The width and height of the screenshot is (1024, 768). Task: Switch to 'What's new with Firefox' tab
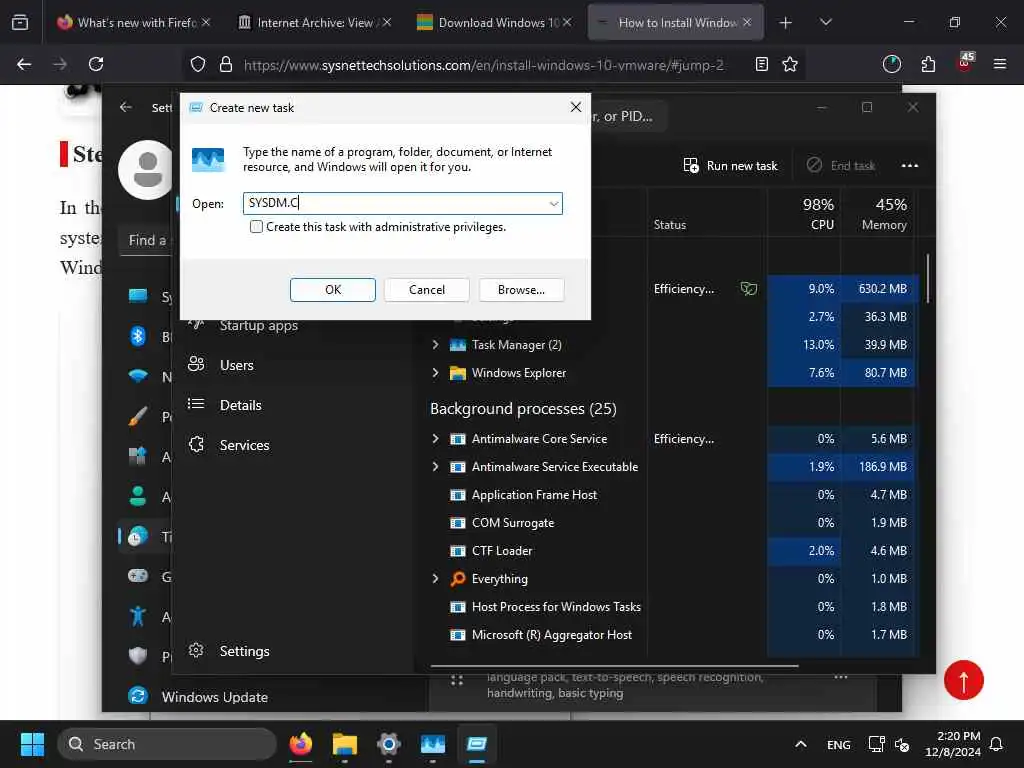click(133, 22)
